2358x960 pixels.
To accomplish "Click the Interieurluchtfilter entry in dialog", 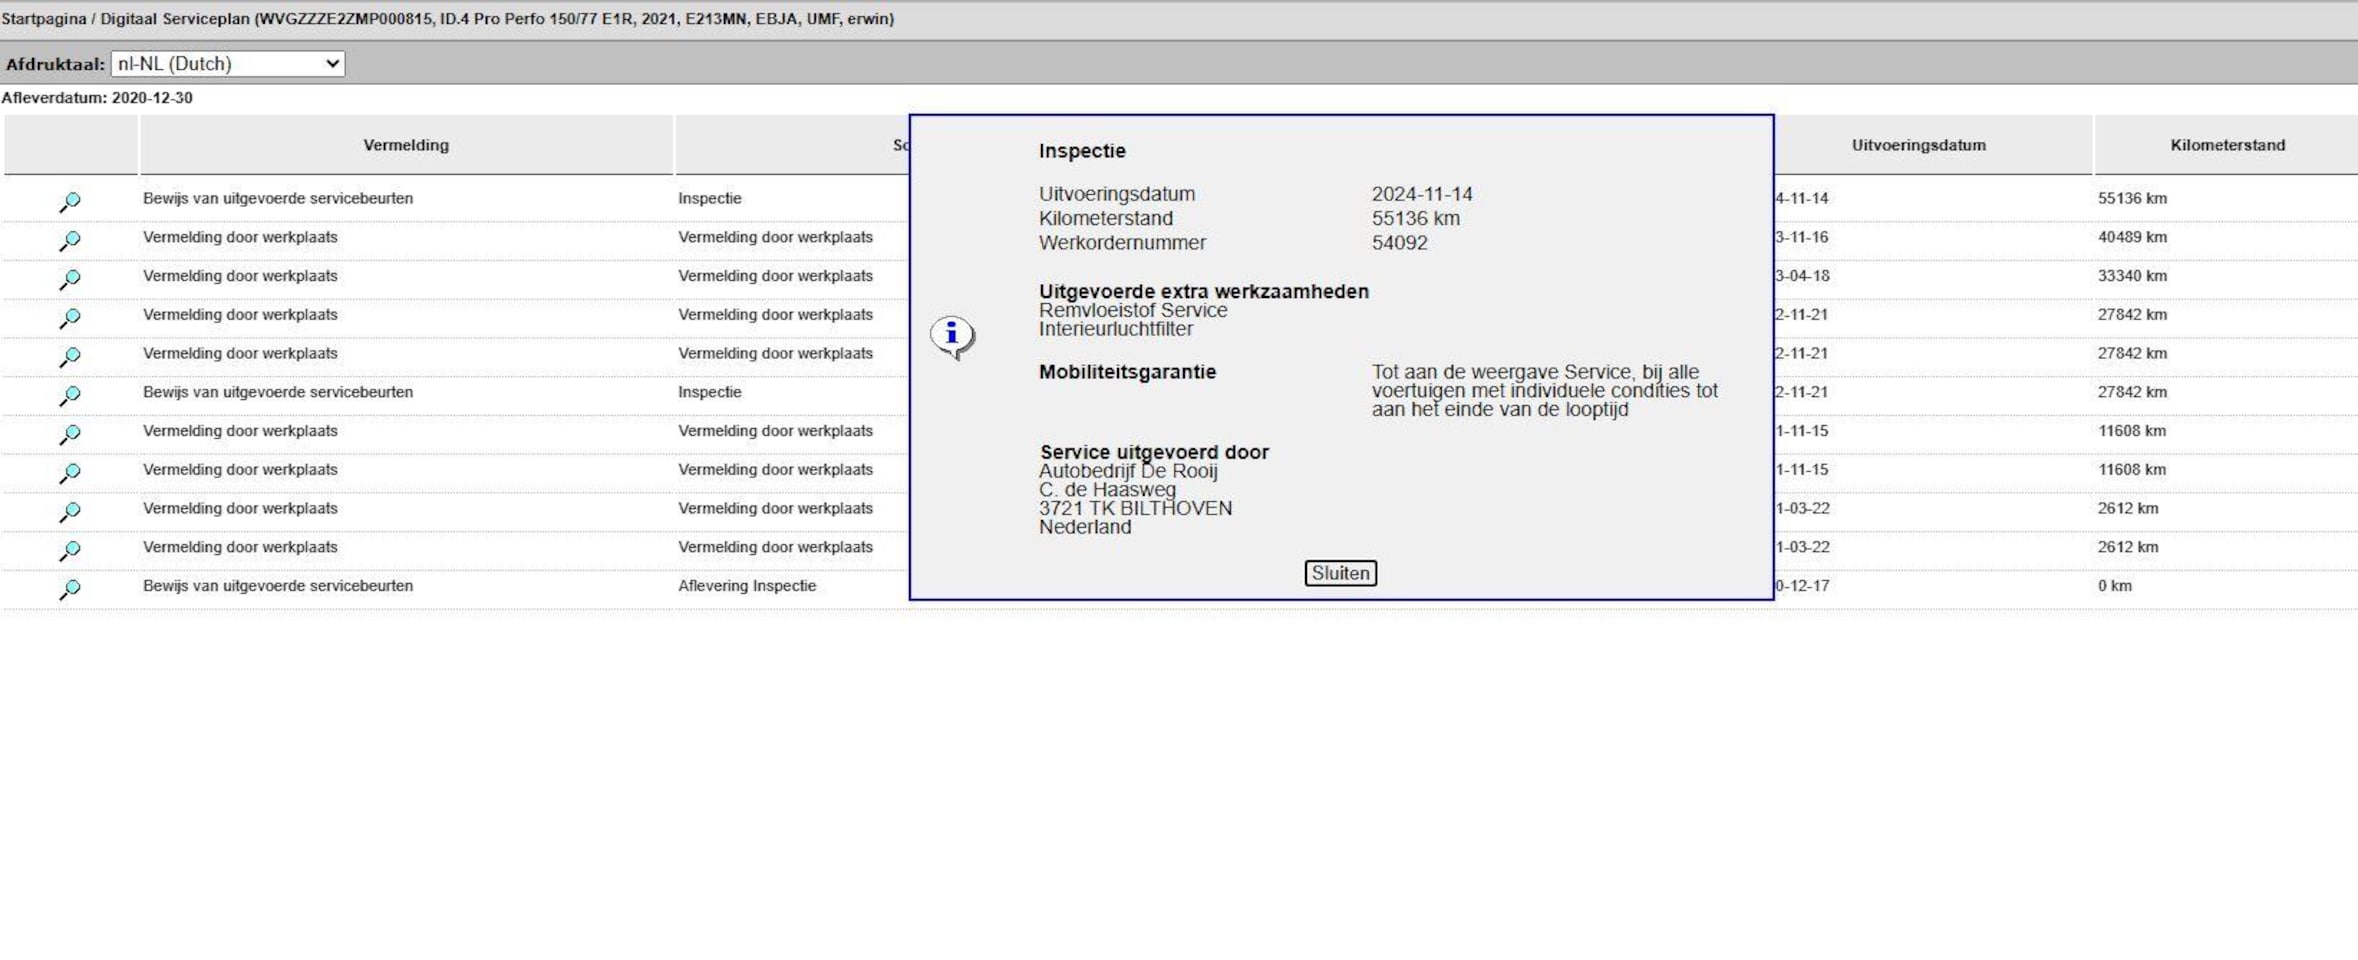I will click(x=1115, y=329).
